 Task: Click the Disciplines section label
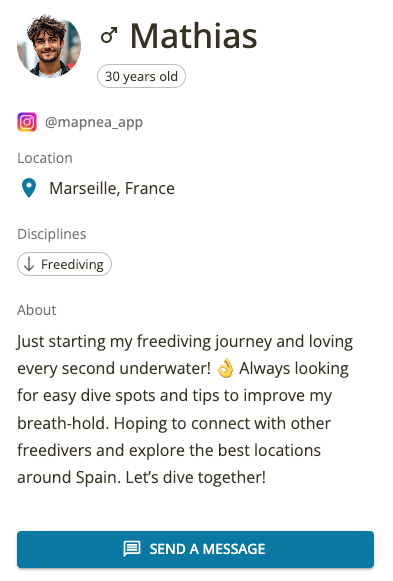tap(51, 234)
